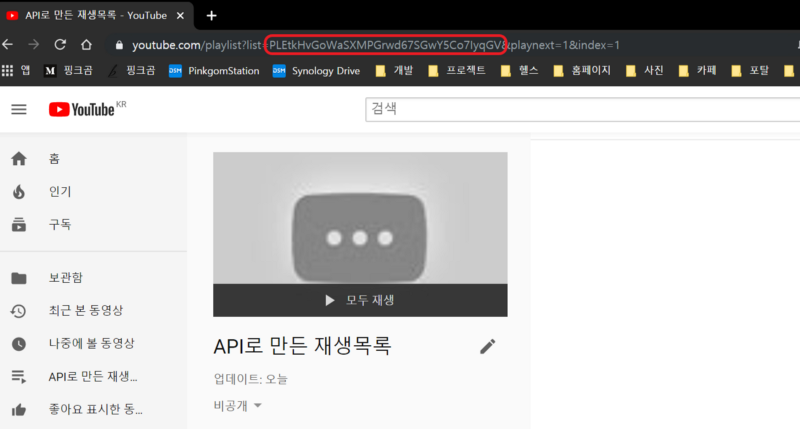Select the API로 만든 재생목록 - YouTube tab
800x429 pixels.
tap(96, 16)
